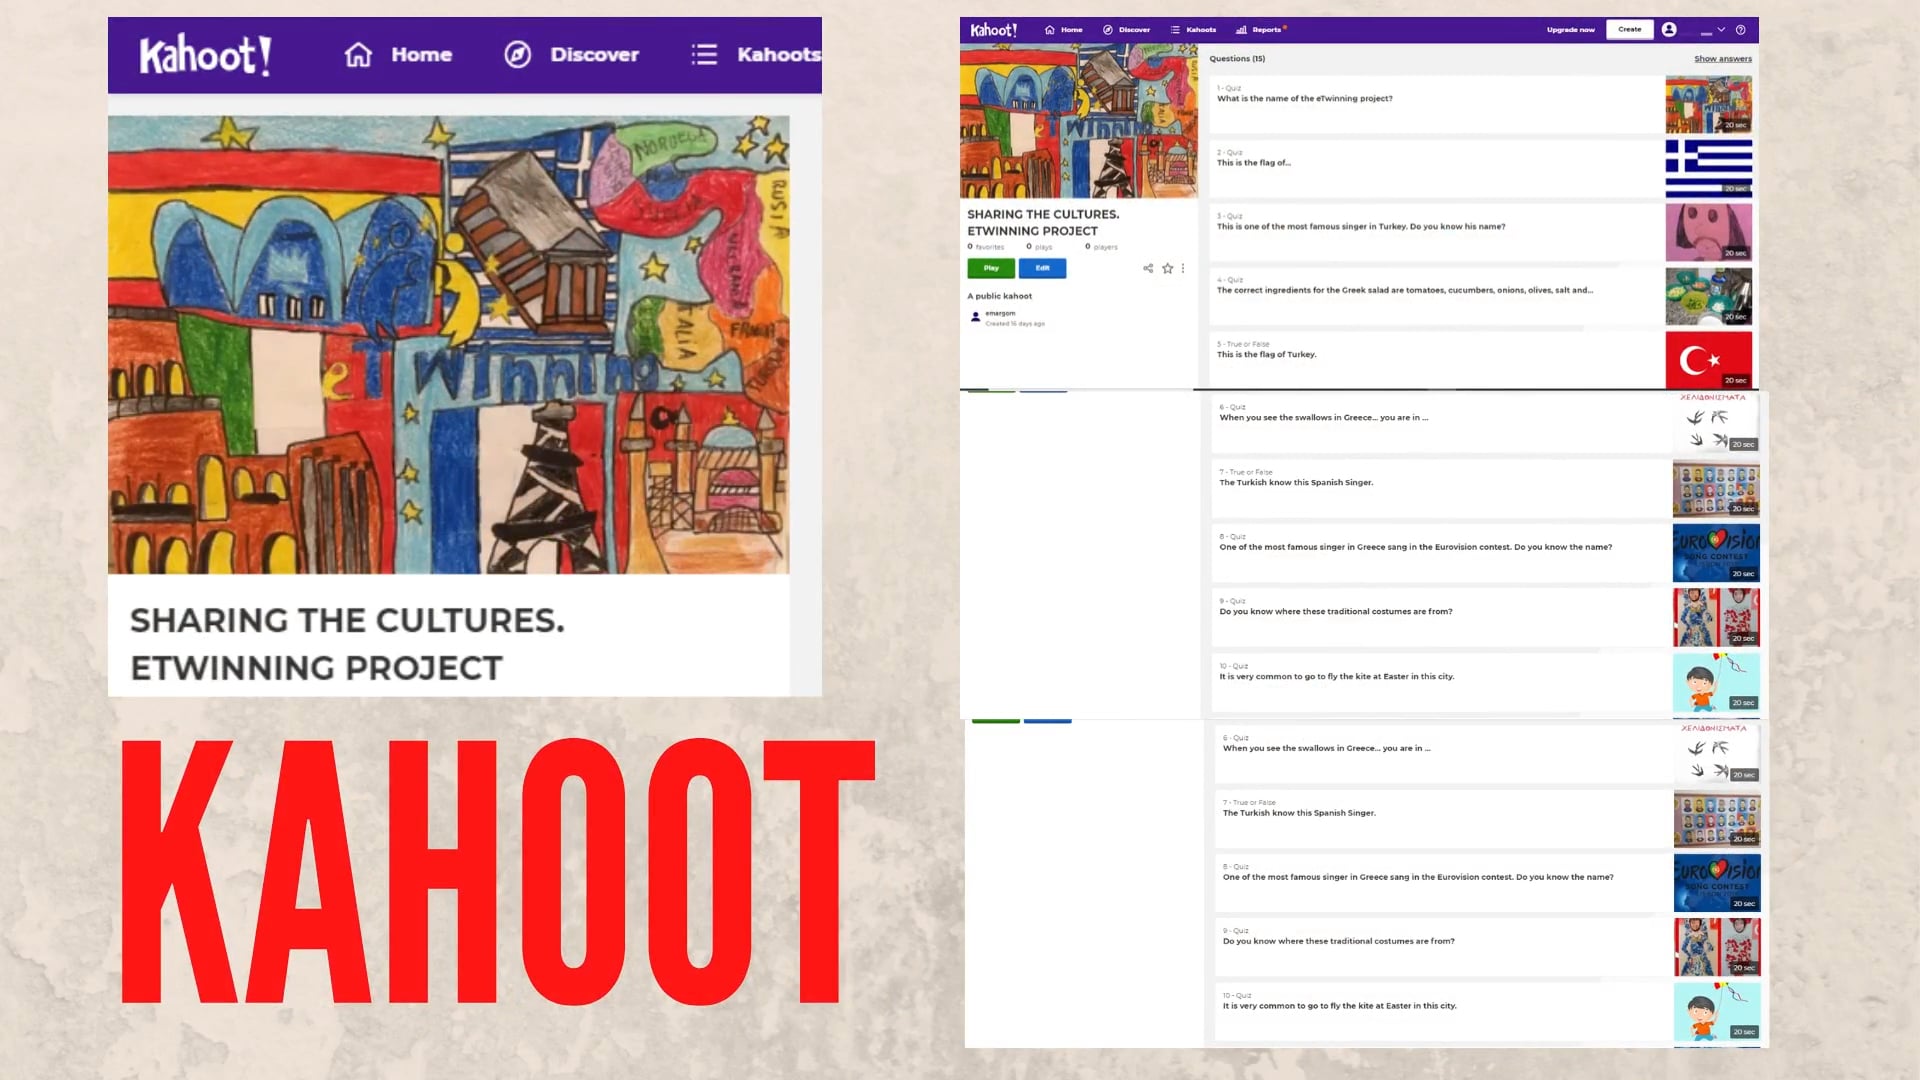This screenshot has width=1920, height=1080.
Task: Click the small Kahoot! logo on the quiz page
Action: (x=993, y=30)
